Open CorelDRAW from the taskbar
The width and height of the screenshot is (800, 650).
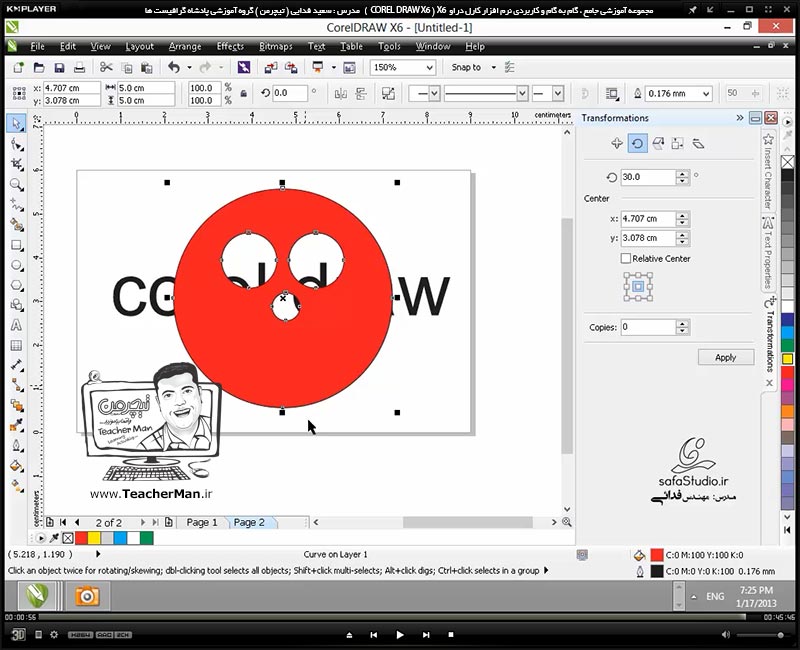[38, 595]
